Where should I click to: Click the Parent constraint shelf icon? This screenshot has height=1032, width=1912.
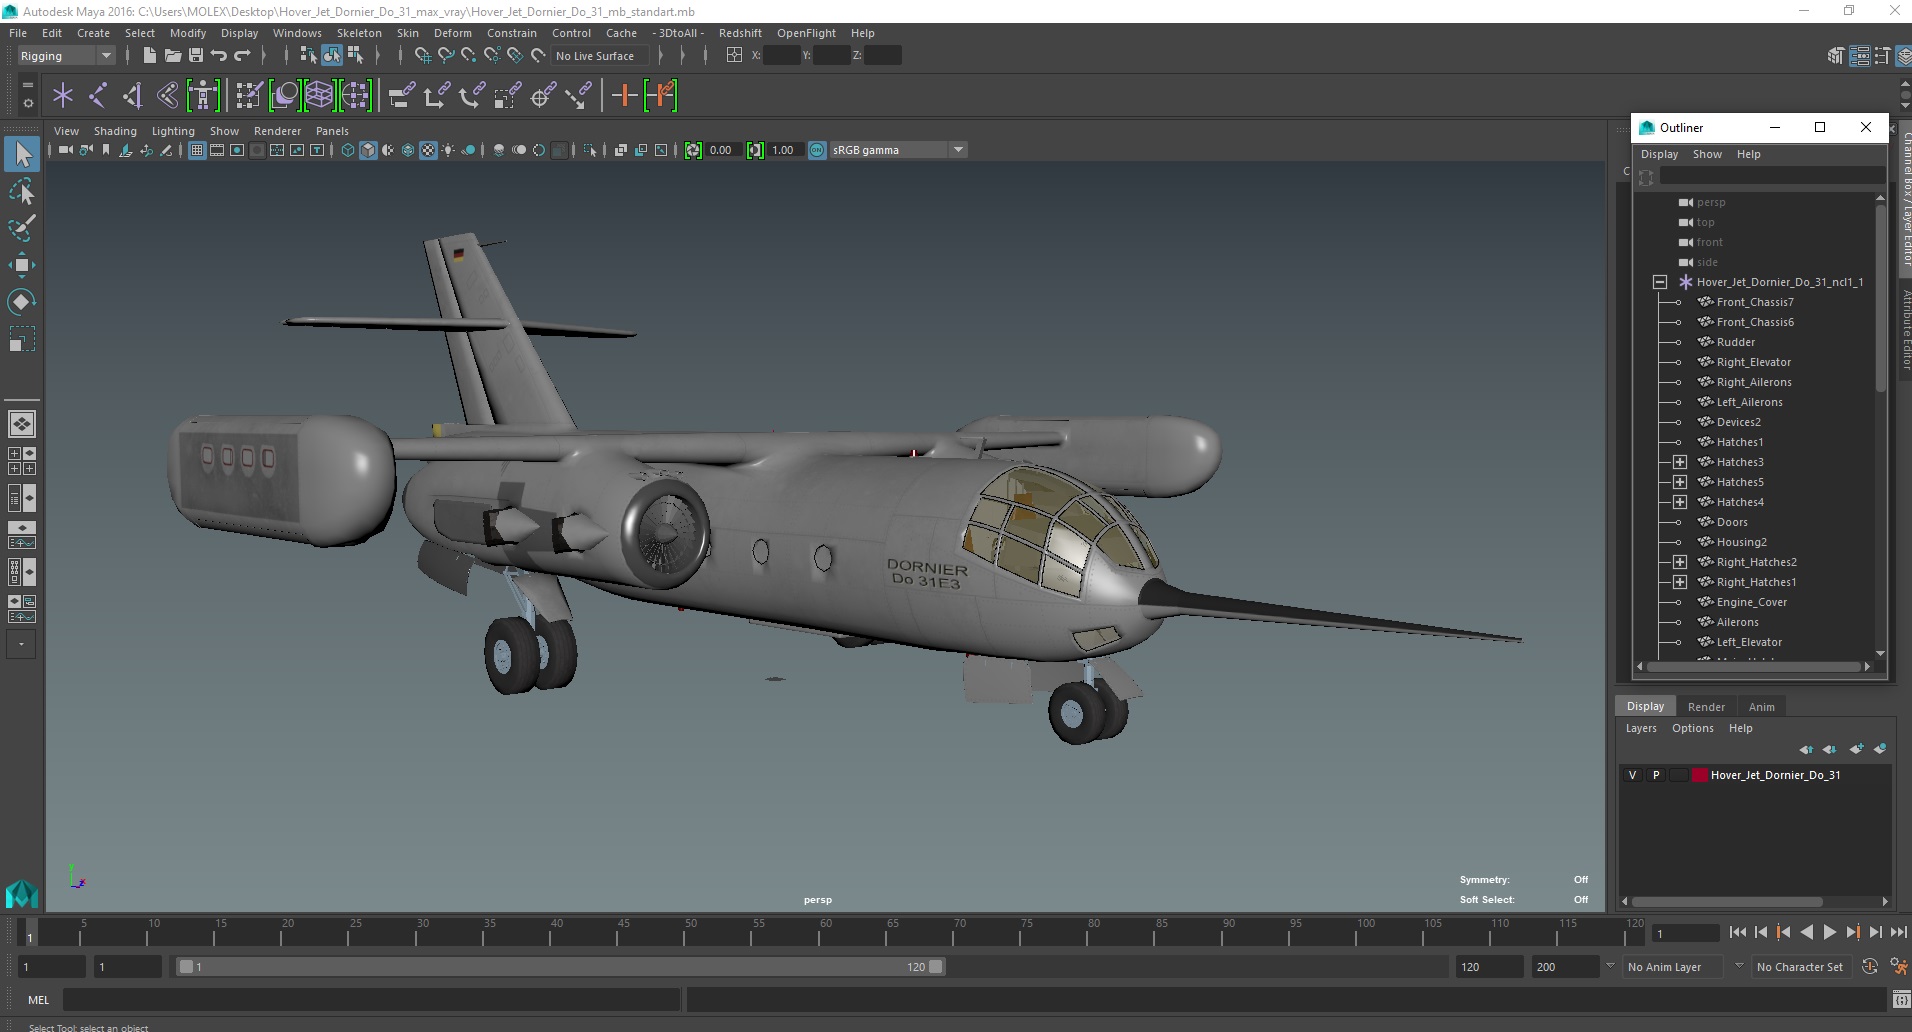point(401,96)
